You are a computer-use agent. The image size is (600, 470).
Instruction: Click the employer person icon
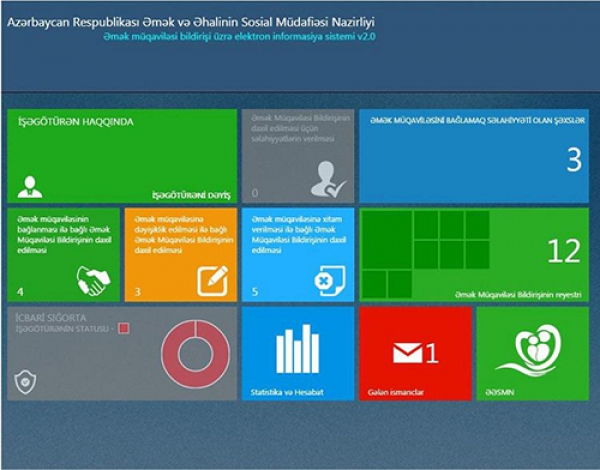pyautogui.click(x=30, y=186)
